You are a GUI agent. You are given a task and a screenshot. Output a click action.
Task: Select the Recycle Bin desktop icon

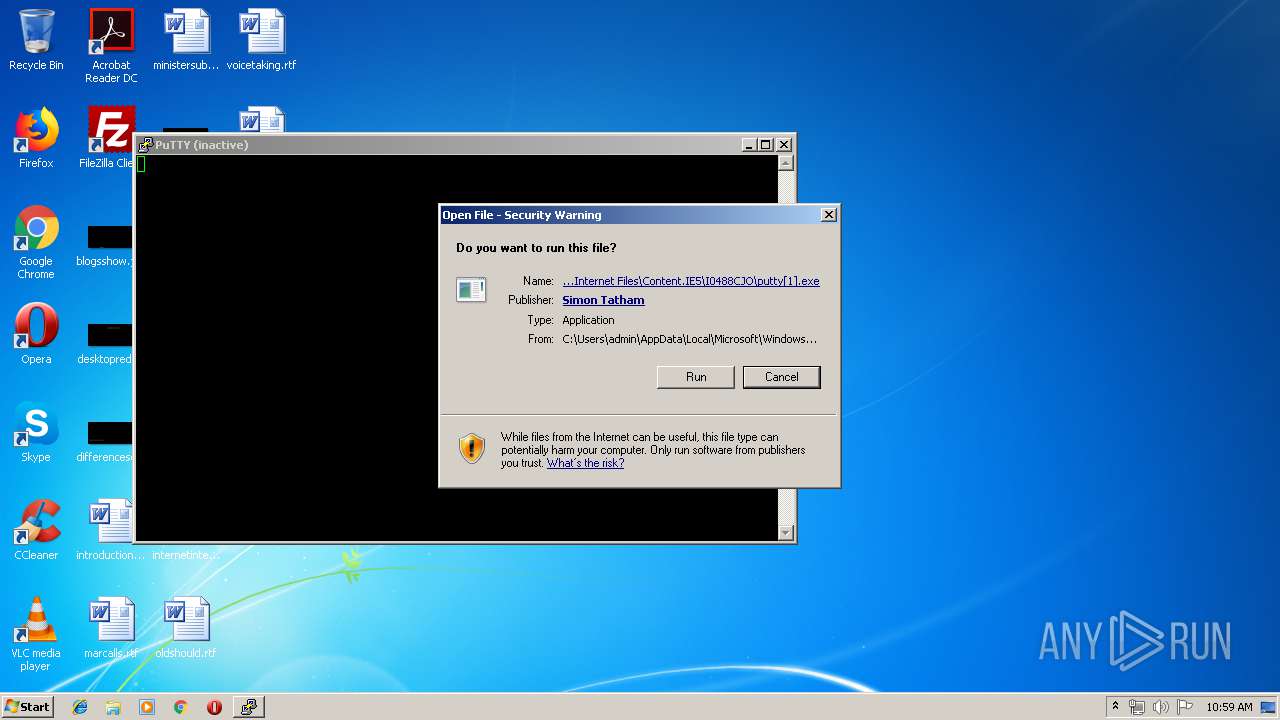(36, 41)
